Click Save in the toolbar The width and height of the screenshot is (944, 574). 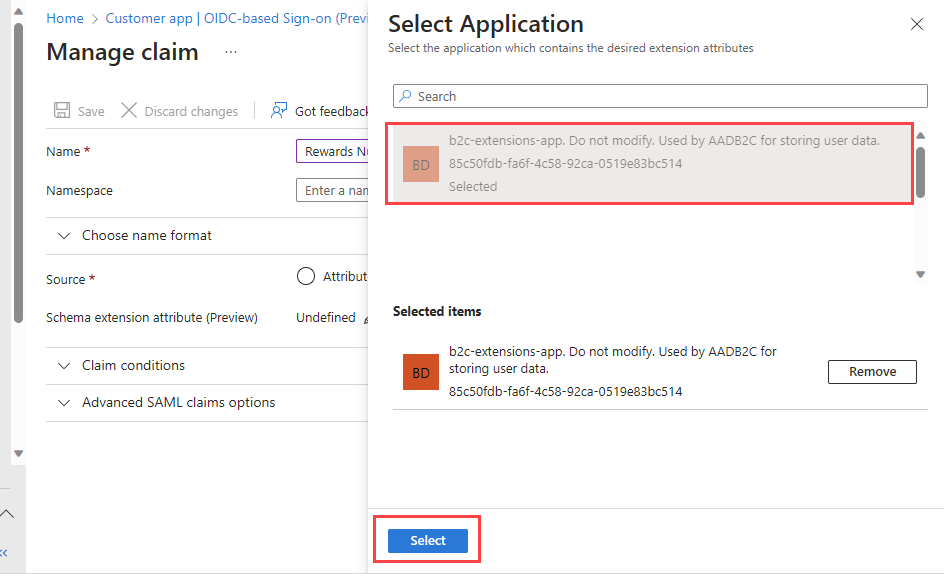click(79, 111)
